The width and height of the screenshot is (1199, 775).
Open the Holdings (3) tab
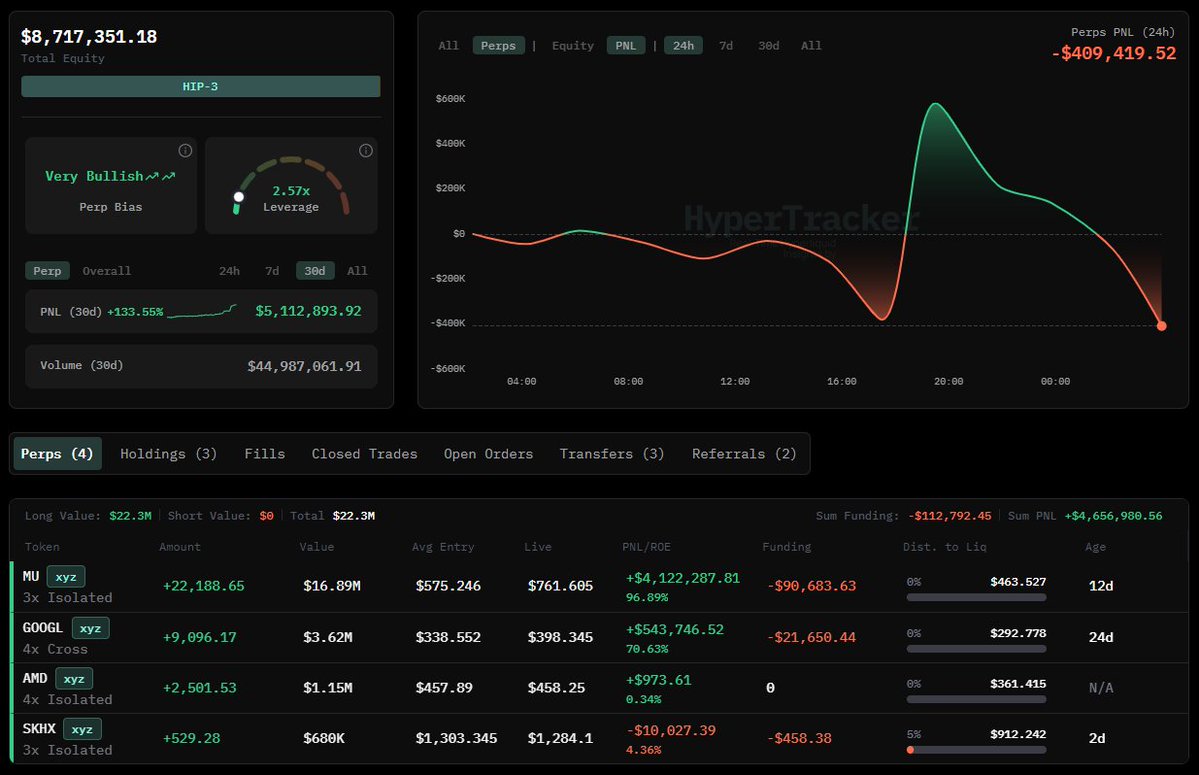(x=168, y=454)
